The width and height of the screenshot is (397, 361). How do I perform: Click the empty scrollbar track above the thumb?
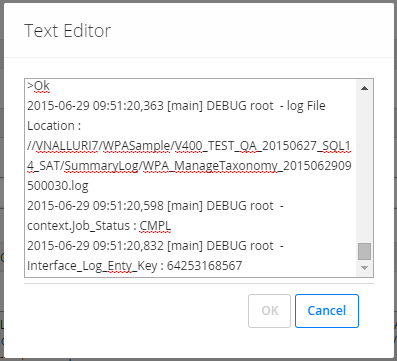364,168
